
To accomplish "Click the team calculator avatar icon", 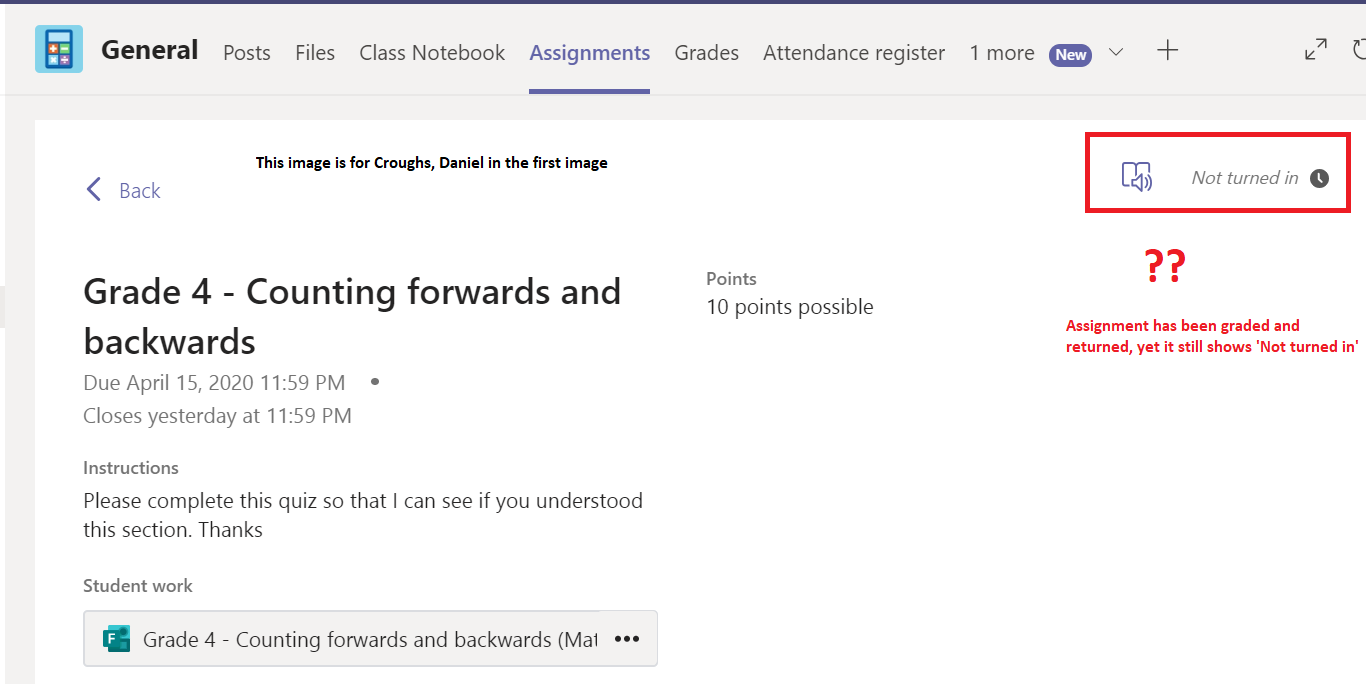I will [59, 49].
